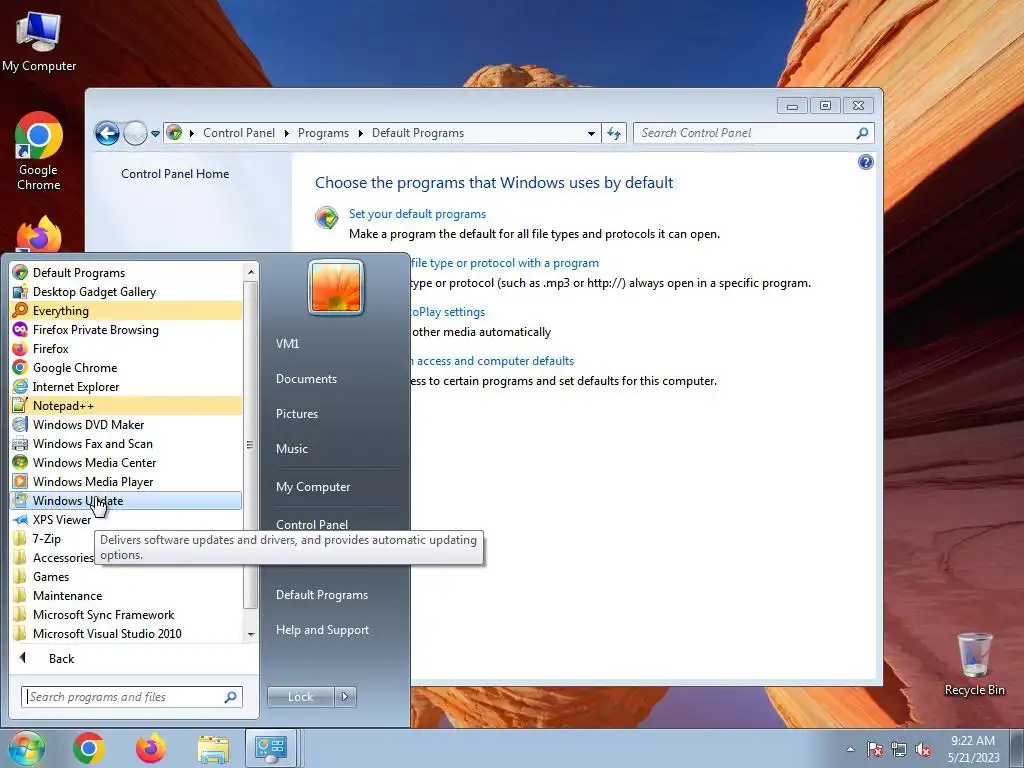Launch Notepad++ icon
This screenshot has height=768, width=1024.
20,405
